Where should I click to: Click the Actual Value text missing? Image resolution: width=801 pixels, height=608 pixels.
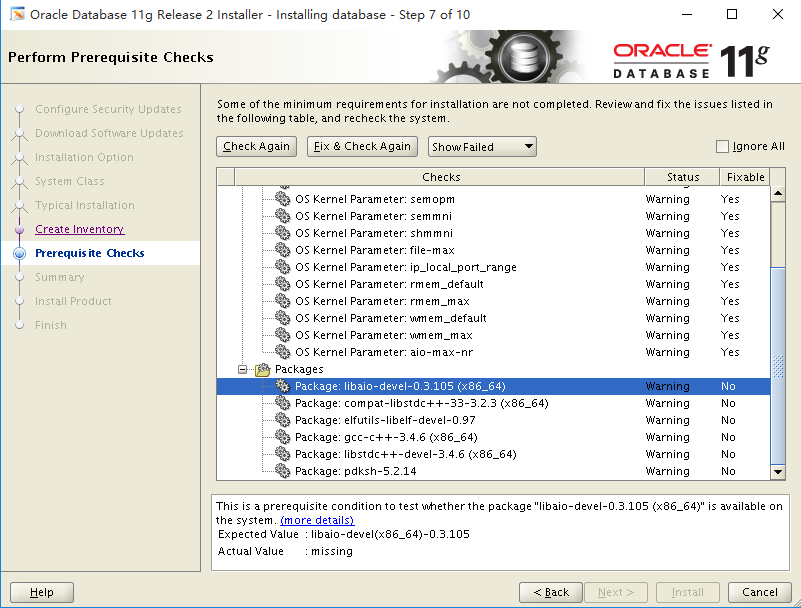(x=332, y=551)
